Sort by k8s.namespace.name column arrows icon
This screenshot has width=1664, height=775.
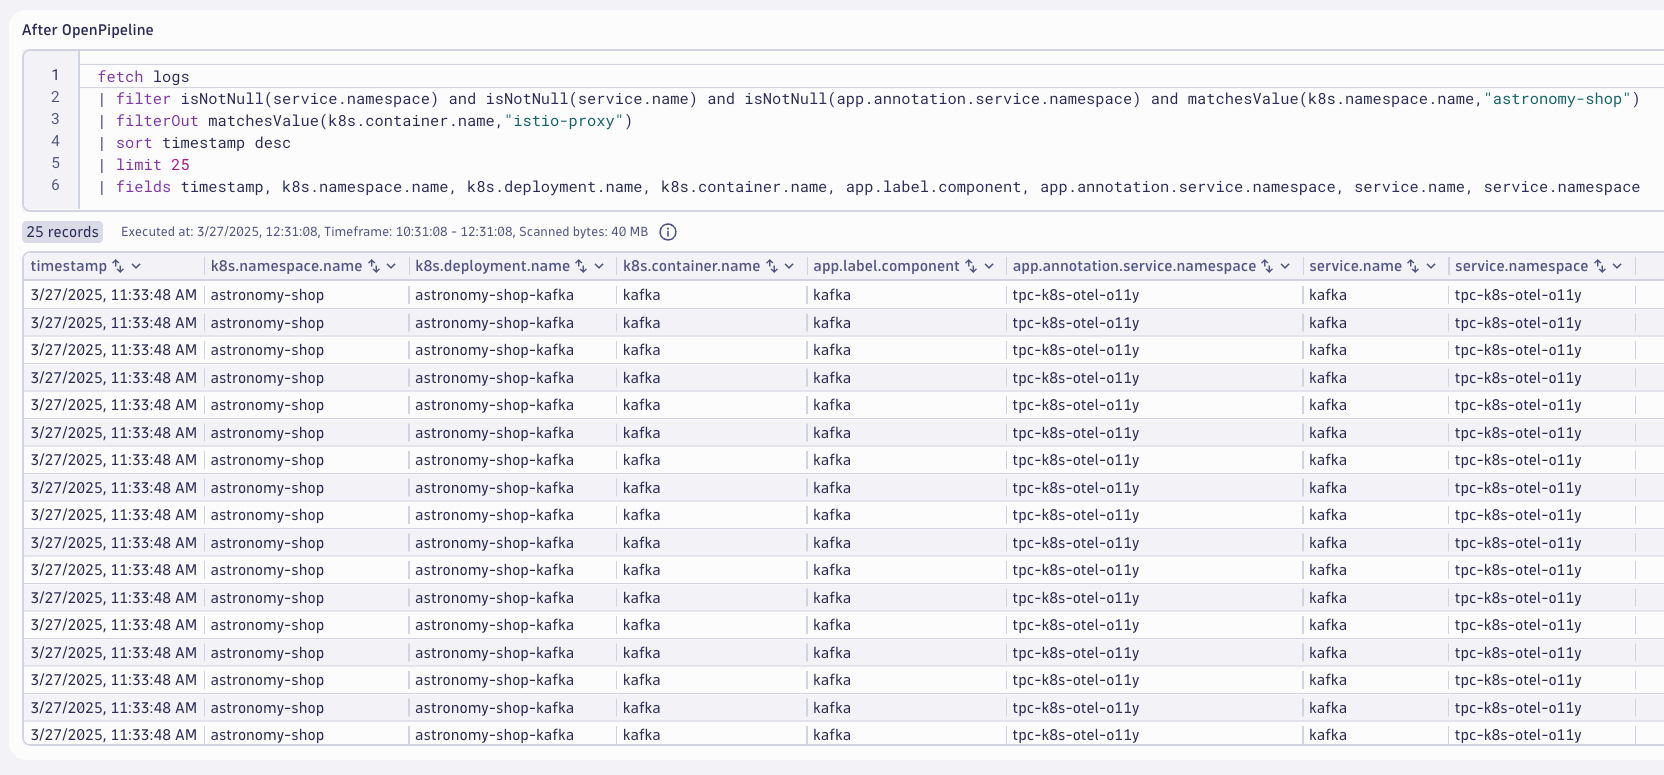pyautogui.click(x=374, y=266)
